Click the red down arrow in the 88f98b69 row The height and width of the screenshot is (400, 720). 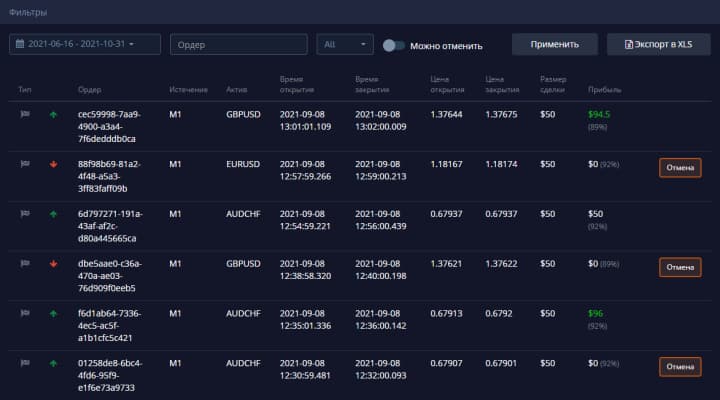point(53,164)
